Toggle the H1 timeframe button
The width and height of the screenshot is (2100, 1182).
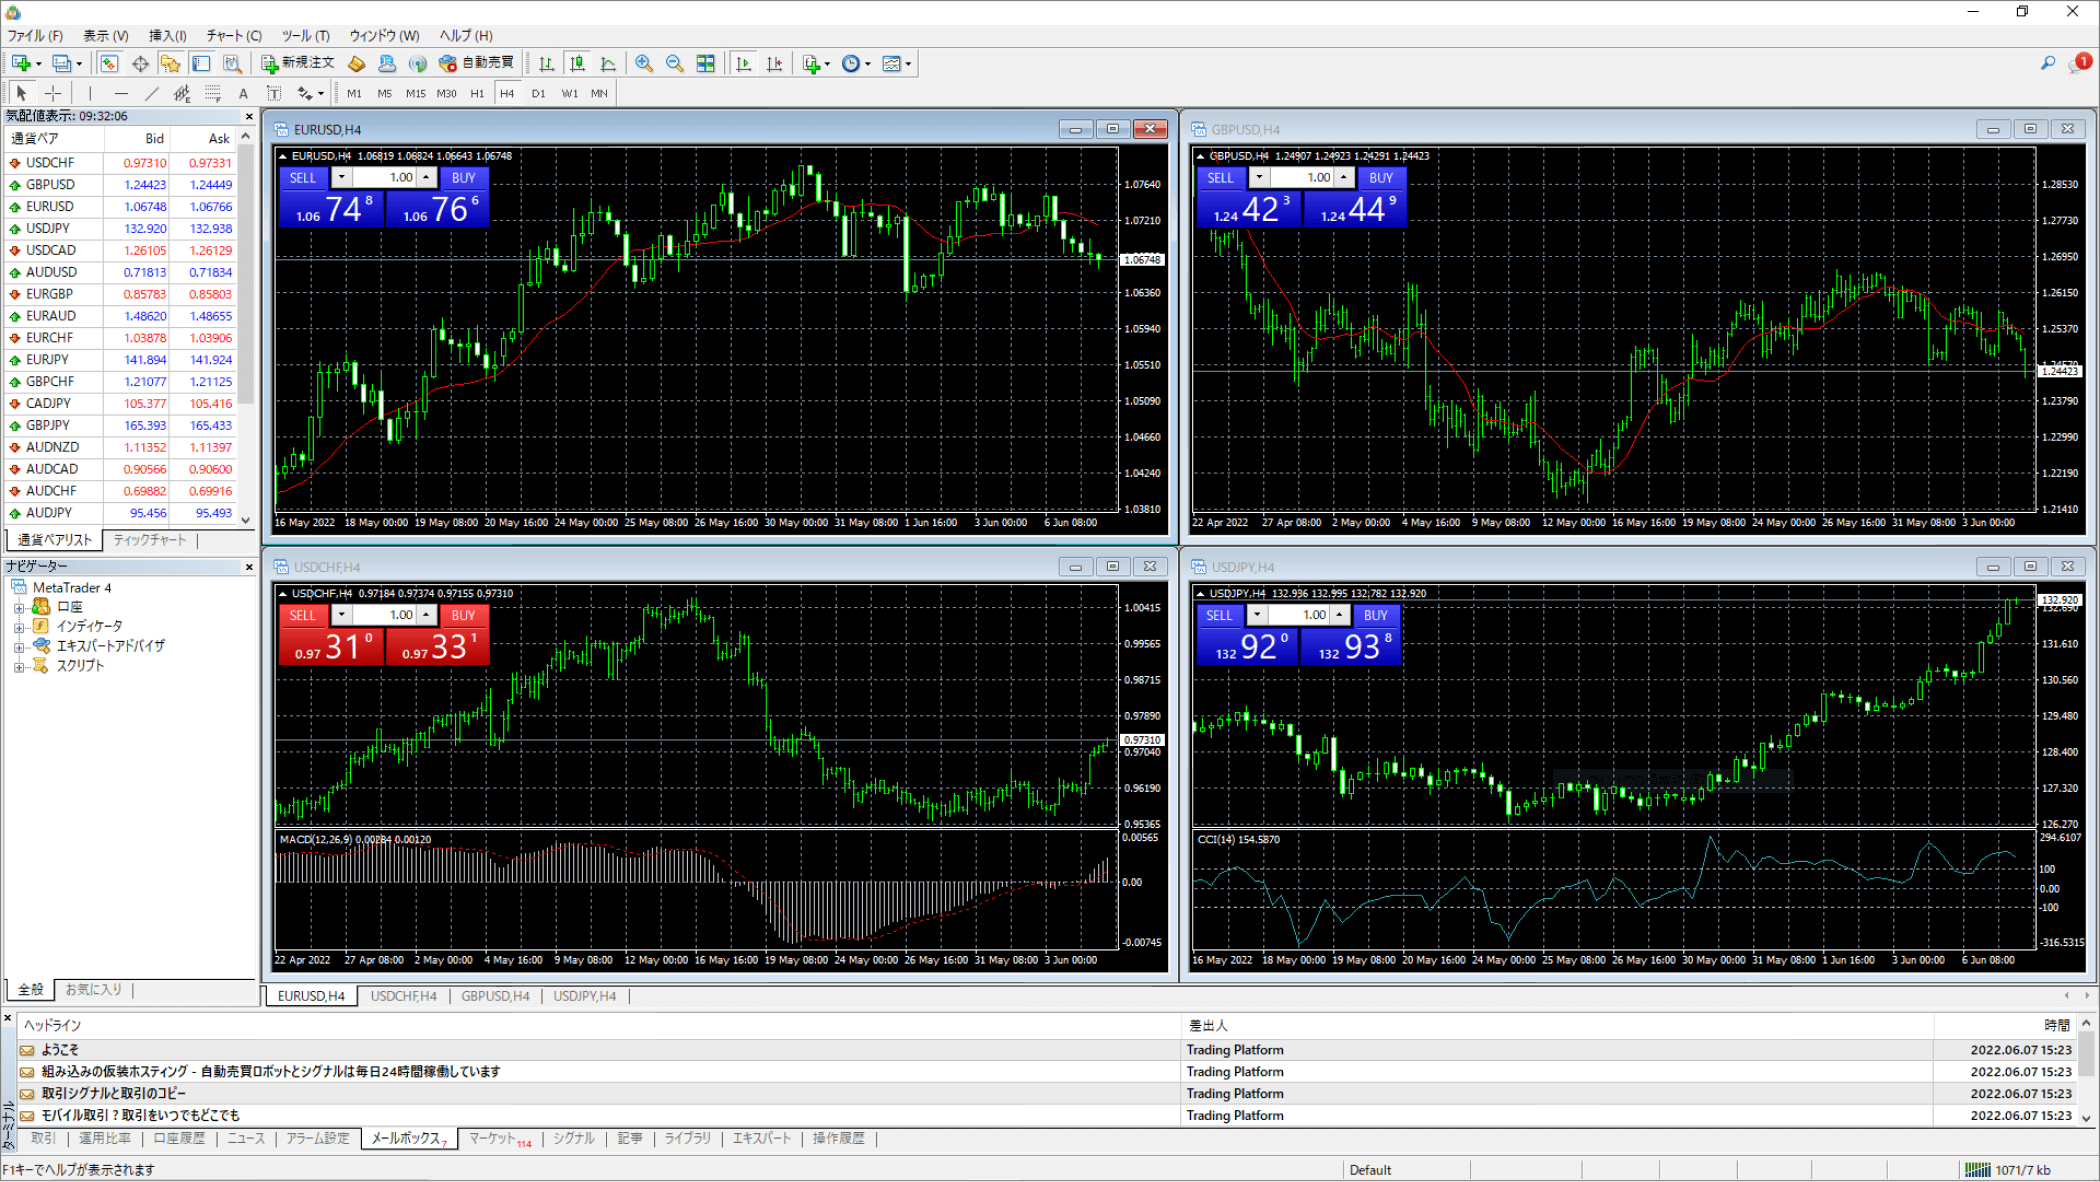tap(477, 93)
